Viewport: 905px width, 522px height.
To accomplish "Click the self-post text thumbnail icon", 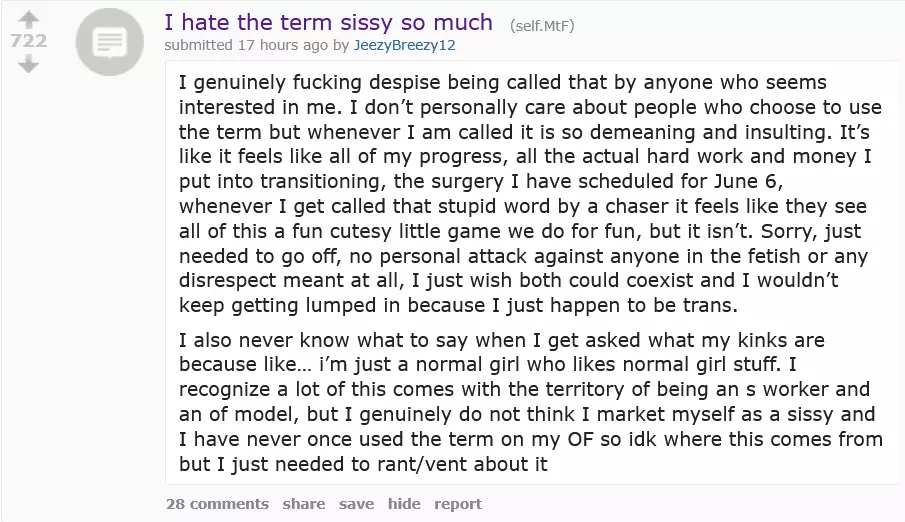I will (110, 43).
